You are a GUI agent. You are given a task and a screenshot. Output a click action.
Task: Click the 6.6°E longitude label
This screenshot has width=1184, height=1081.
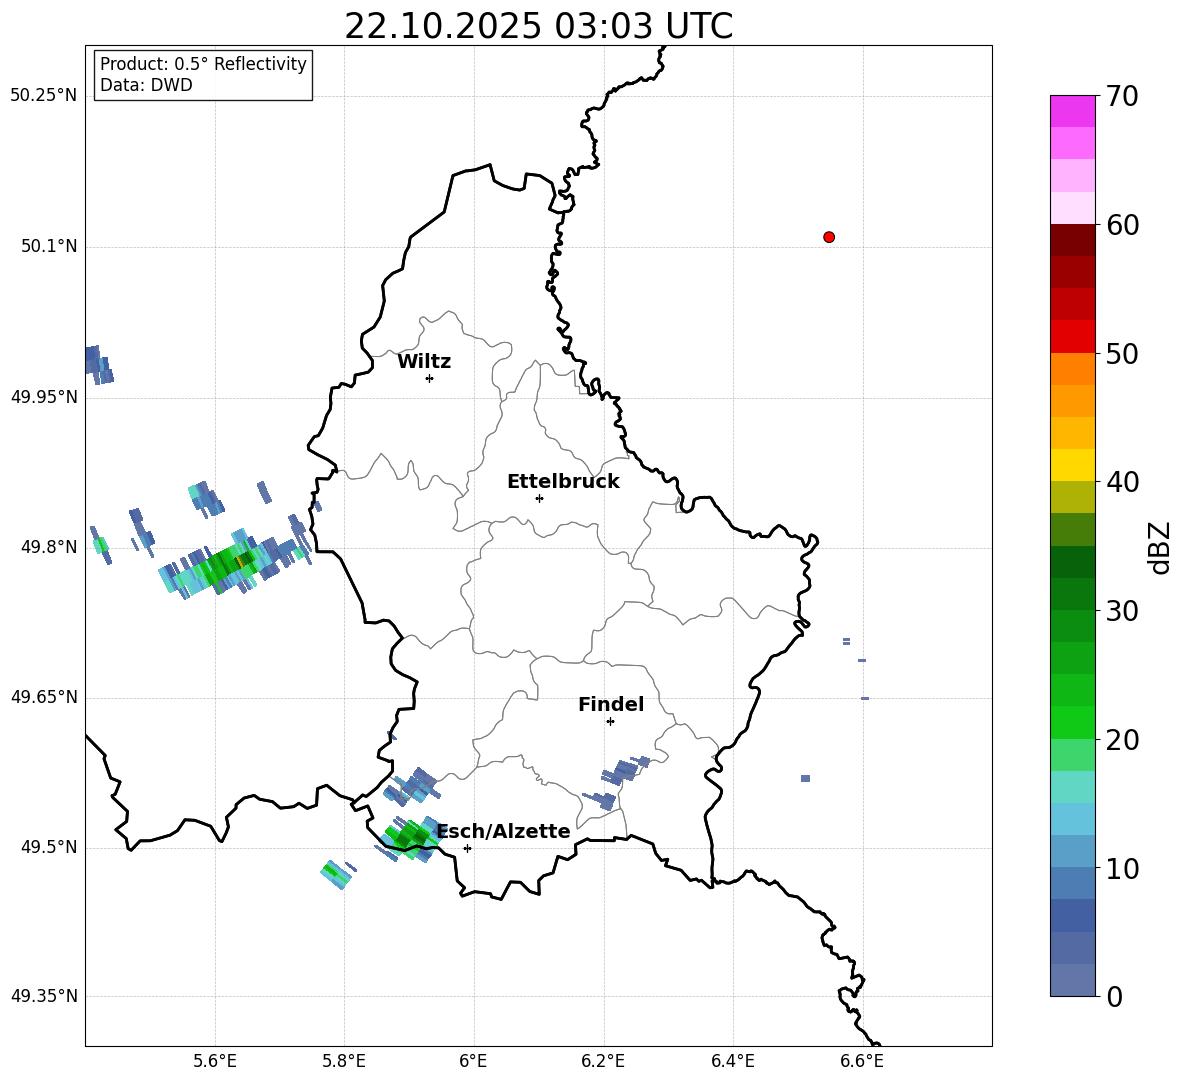[862, 1061]
